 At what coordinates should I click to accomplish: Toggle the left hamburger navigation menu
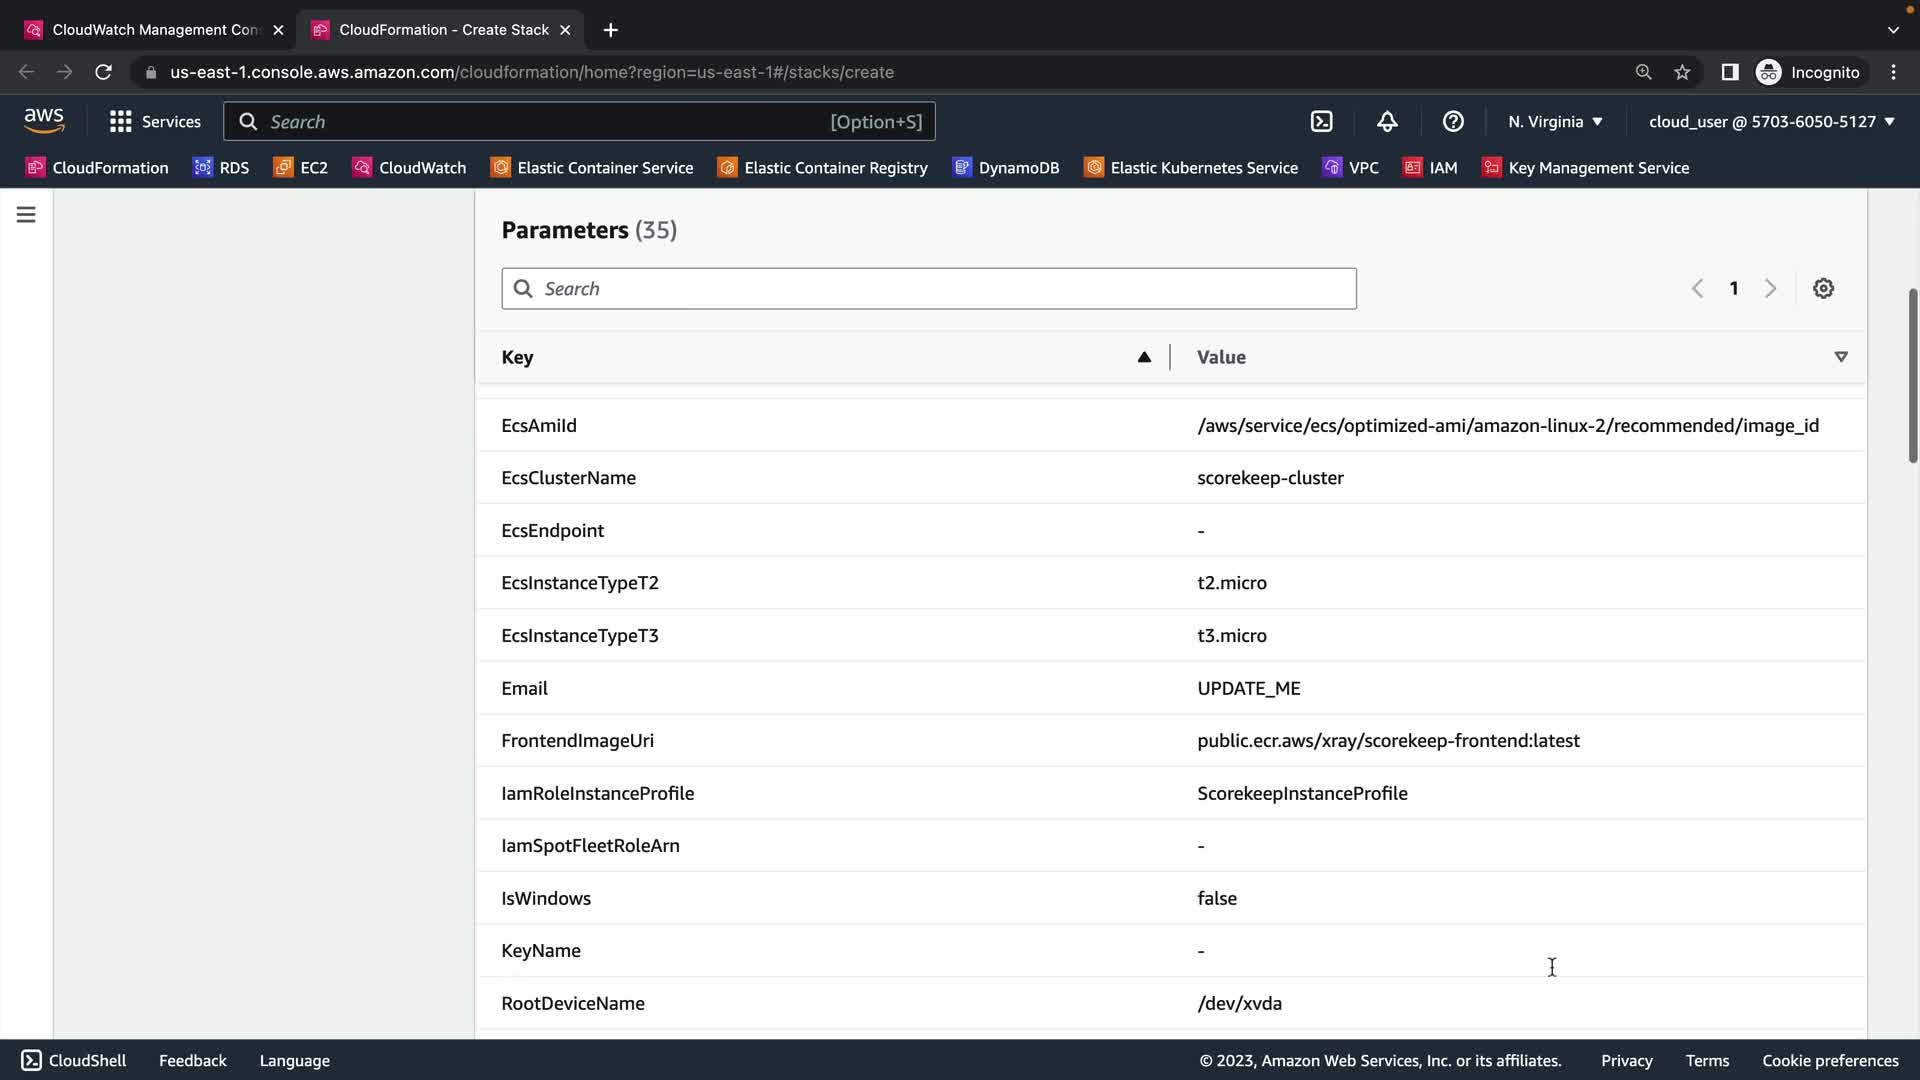[26, 215]
